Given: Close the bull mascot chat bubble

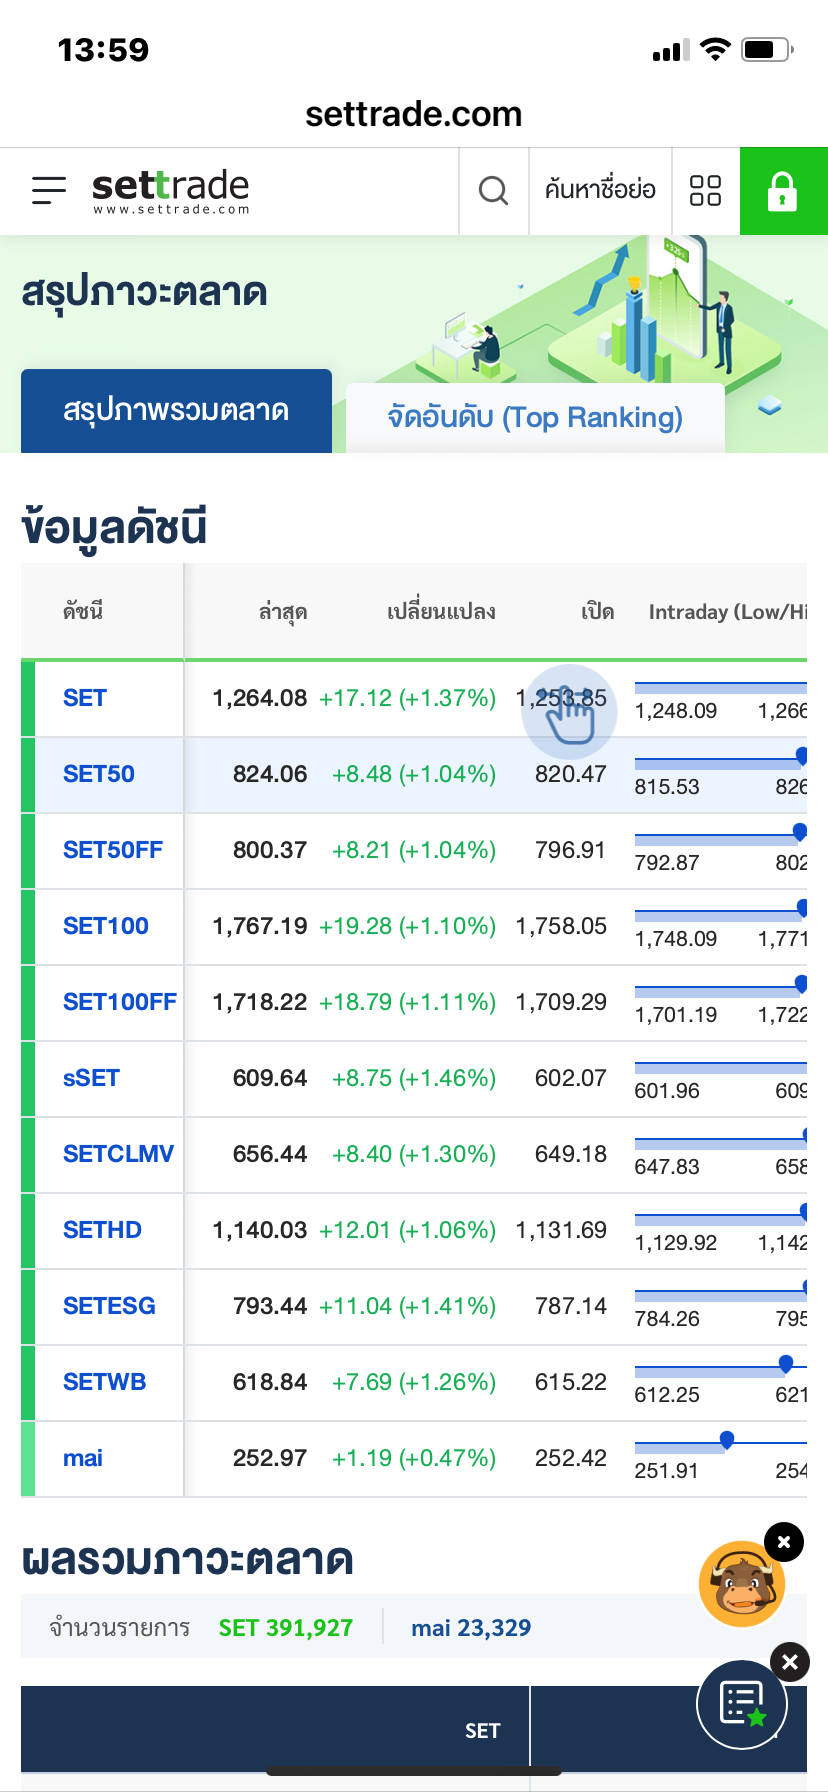Looking at the screenshot, I should click(784, 1542).
